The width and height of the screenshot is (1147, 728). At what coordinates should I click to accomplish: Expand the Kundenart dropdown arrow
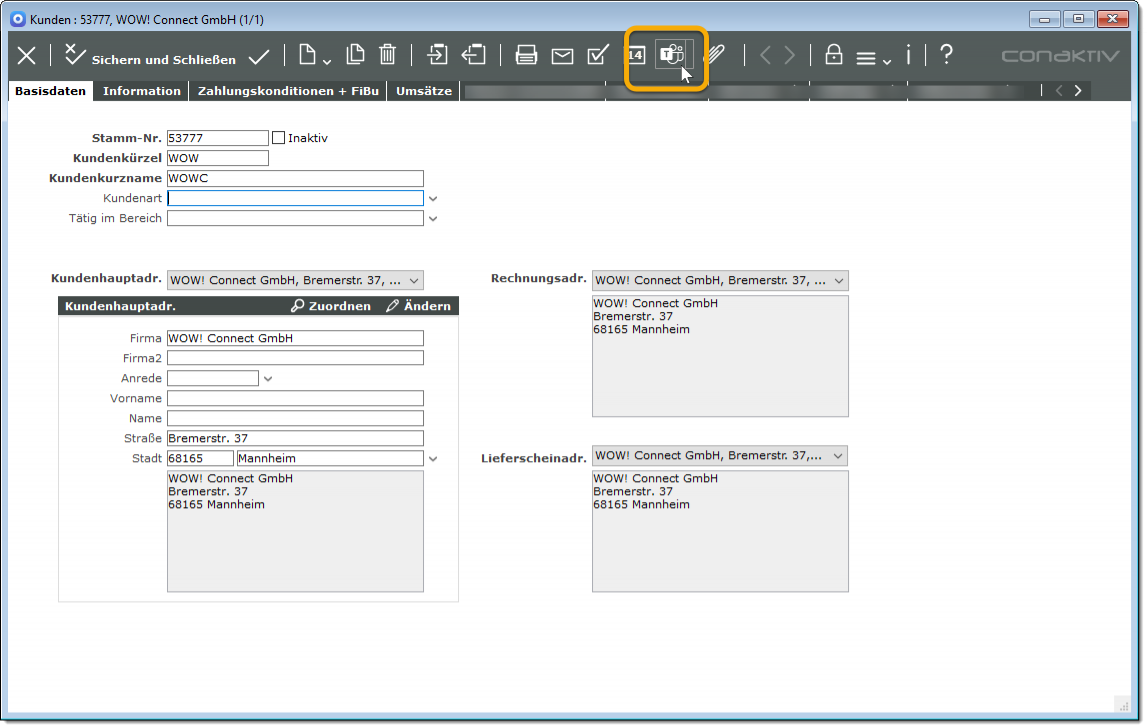[433, 199]
